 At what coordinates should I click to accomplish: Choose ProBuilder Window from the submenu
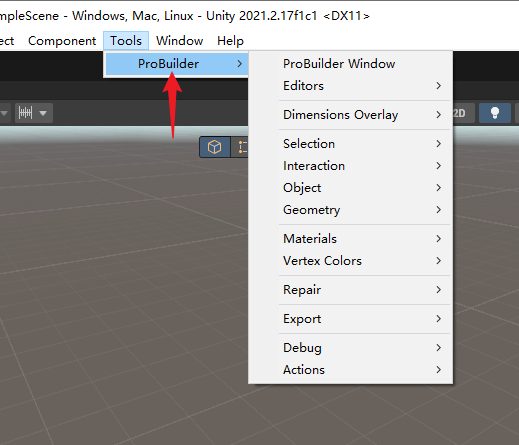pyautogui.click(x=350, y=64)
